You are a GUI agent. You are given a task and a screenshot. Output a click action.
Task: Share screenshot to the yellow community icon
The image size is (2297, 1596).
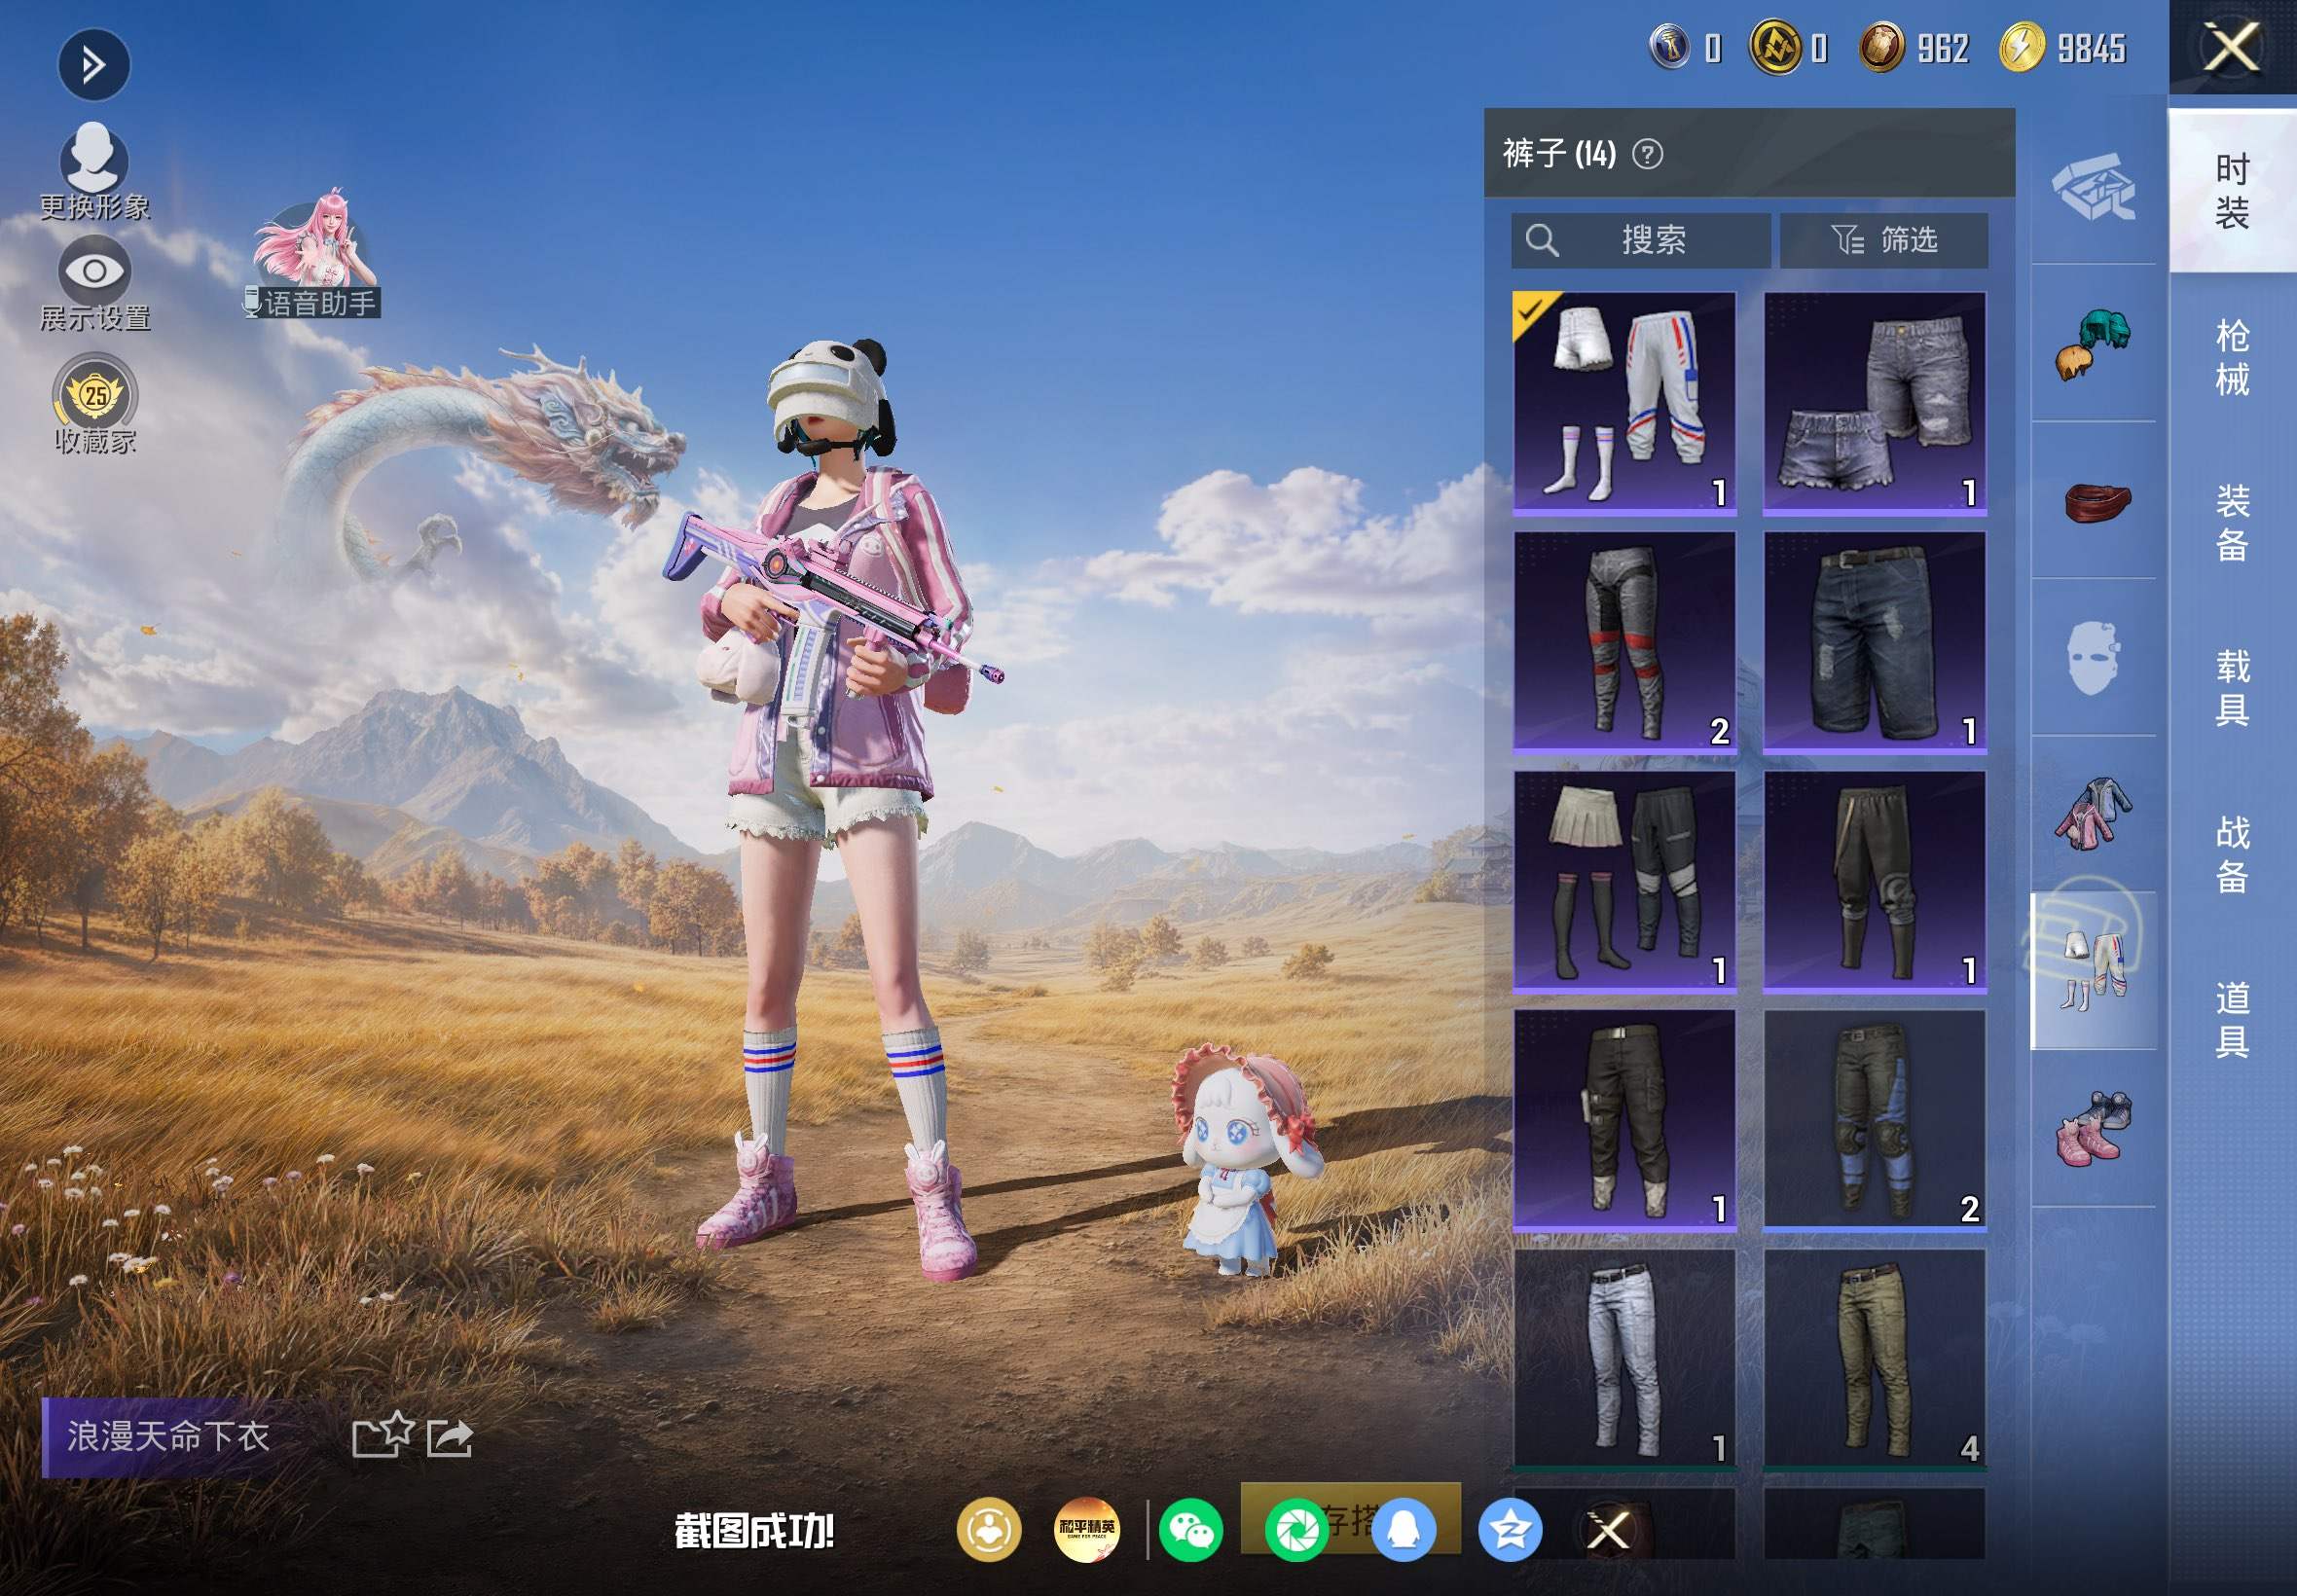(989, 1530)
